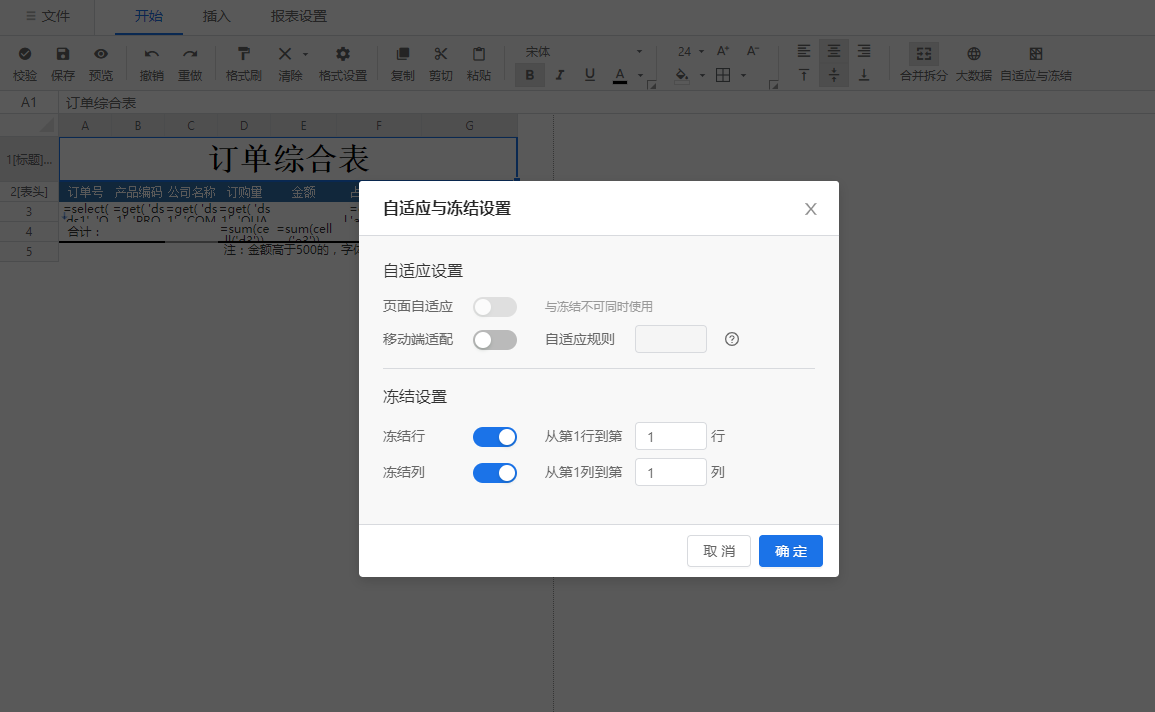
Task: Click 自适应与冻结 toolbar icon
Action: click(x=1036, y=54)
